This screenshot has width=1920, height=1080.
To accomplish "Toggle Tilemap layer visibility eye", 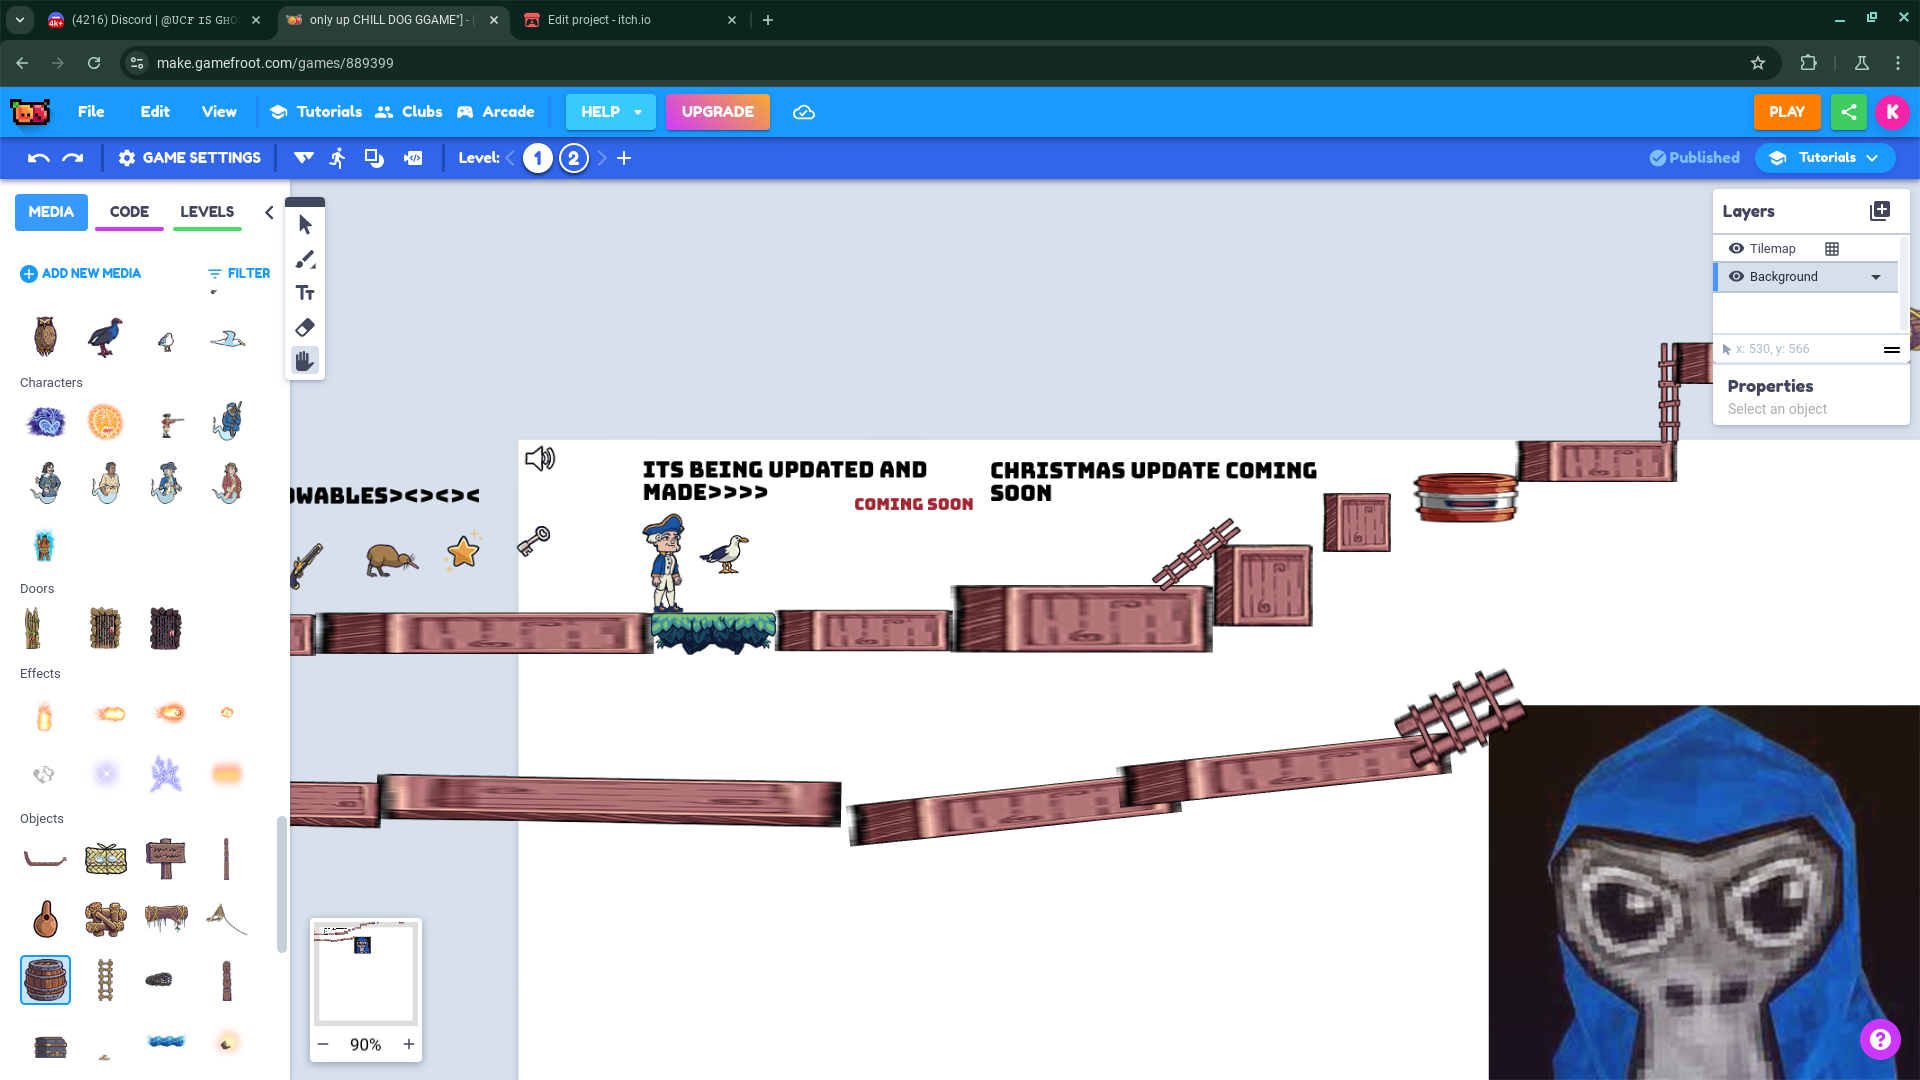I will point(1736,249).
